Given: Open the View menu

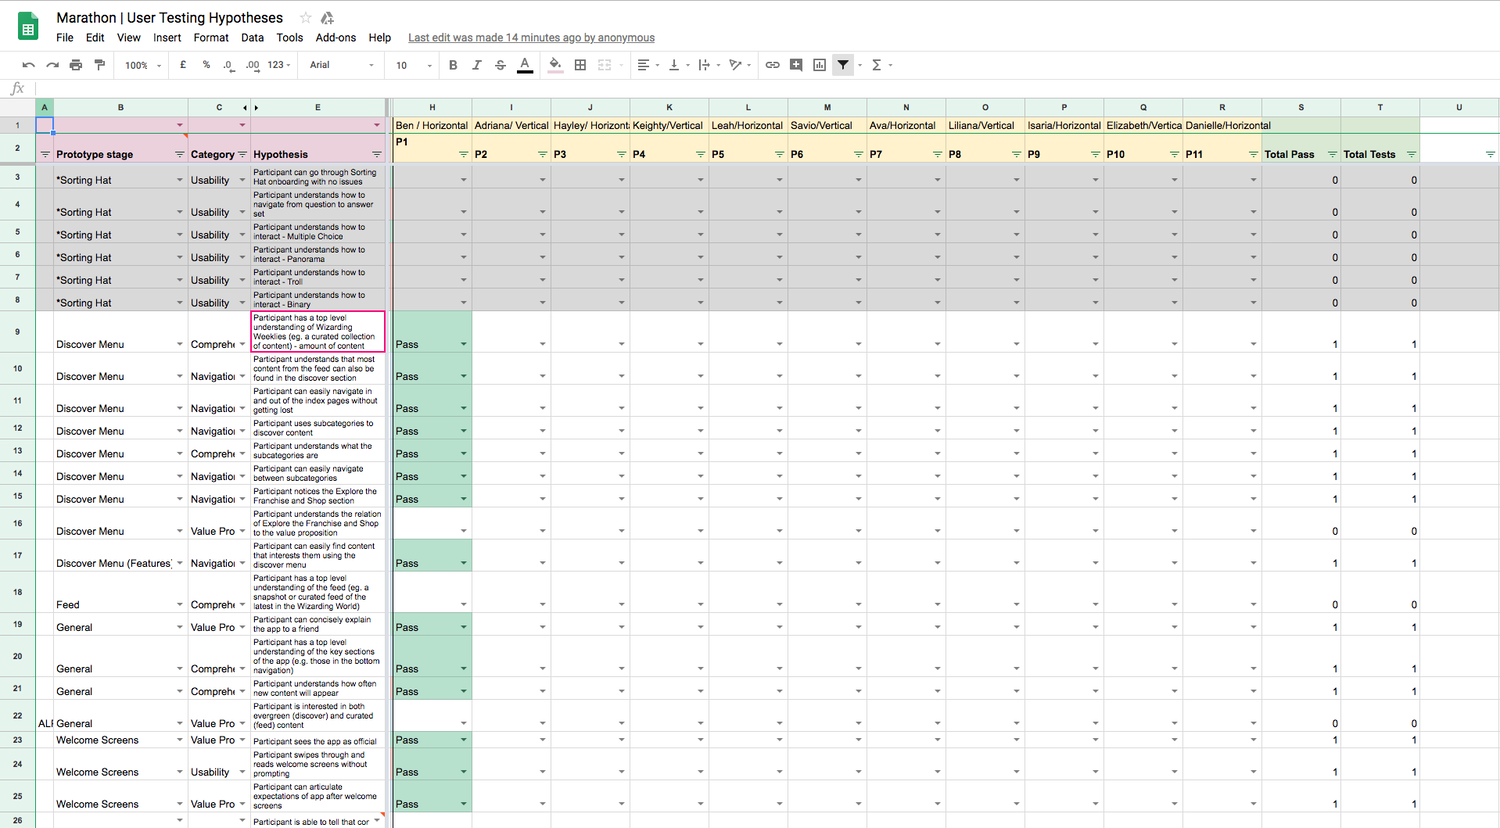Looking at the screenshot, I should point(129,38).
